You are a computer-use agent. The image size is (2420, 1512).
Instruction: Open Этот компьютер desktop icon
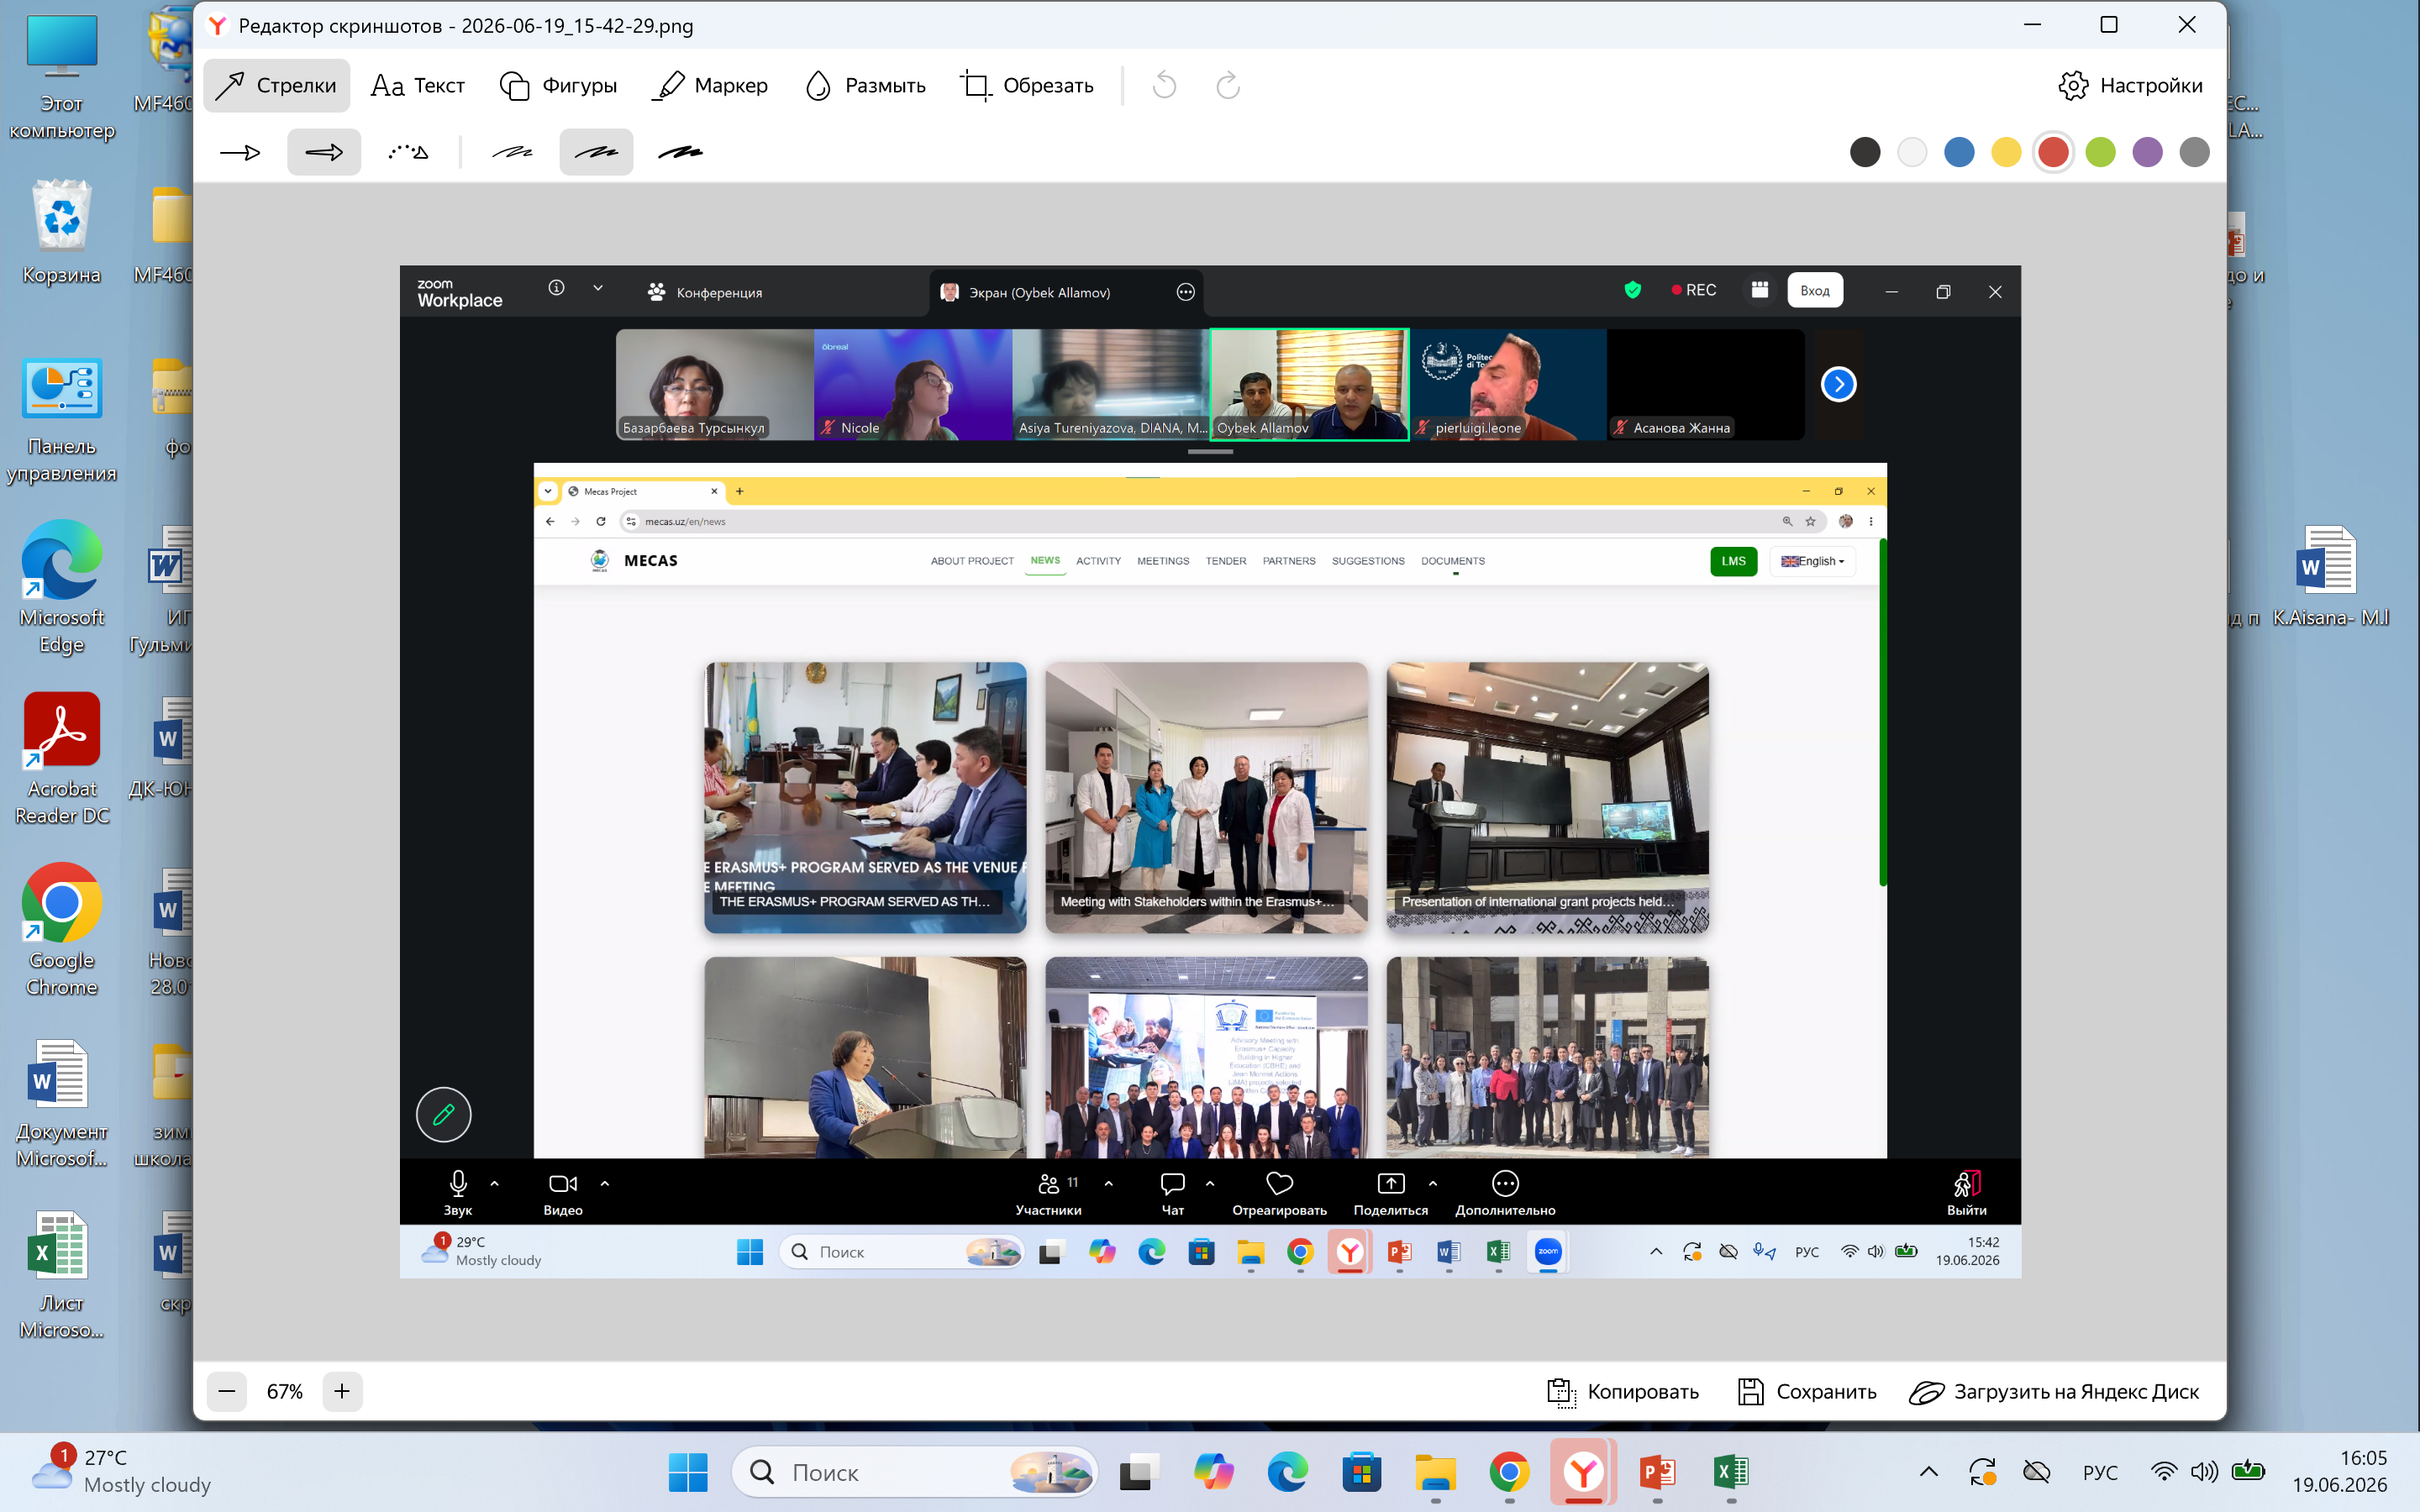pos(62,76)
